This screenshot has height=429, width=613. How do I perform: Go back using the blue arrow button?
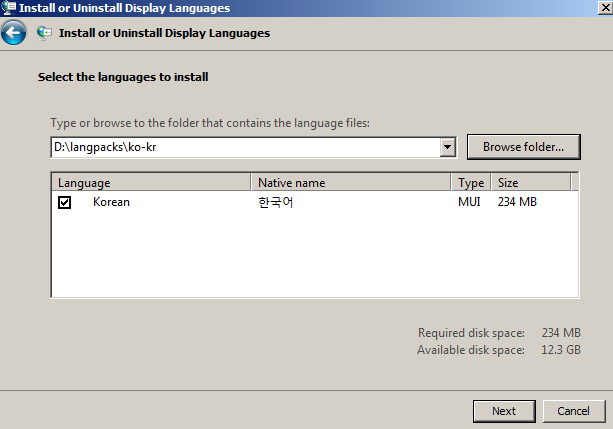coord(14,32)
